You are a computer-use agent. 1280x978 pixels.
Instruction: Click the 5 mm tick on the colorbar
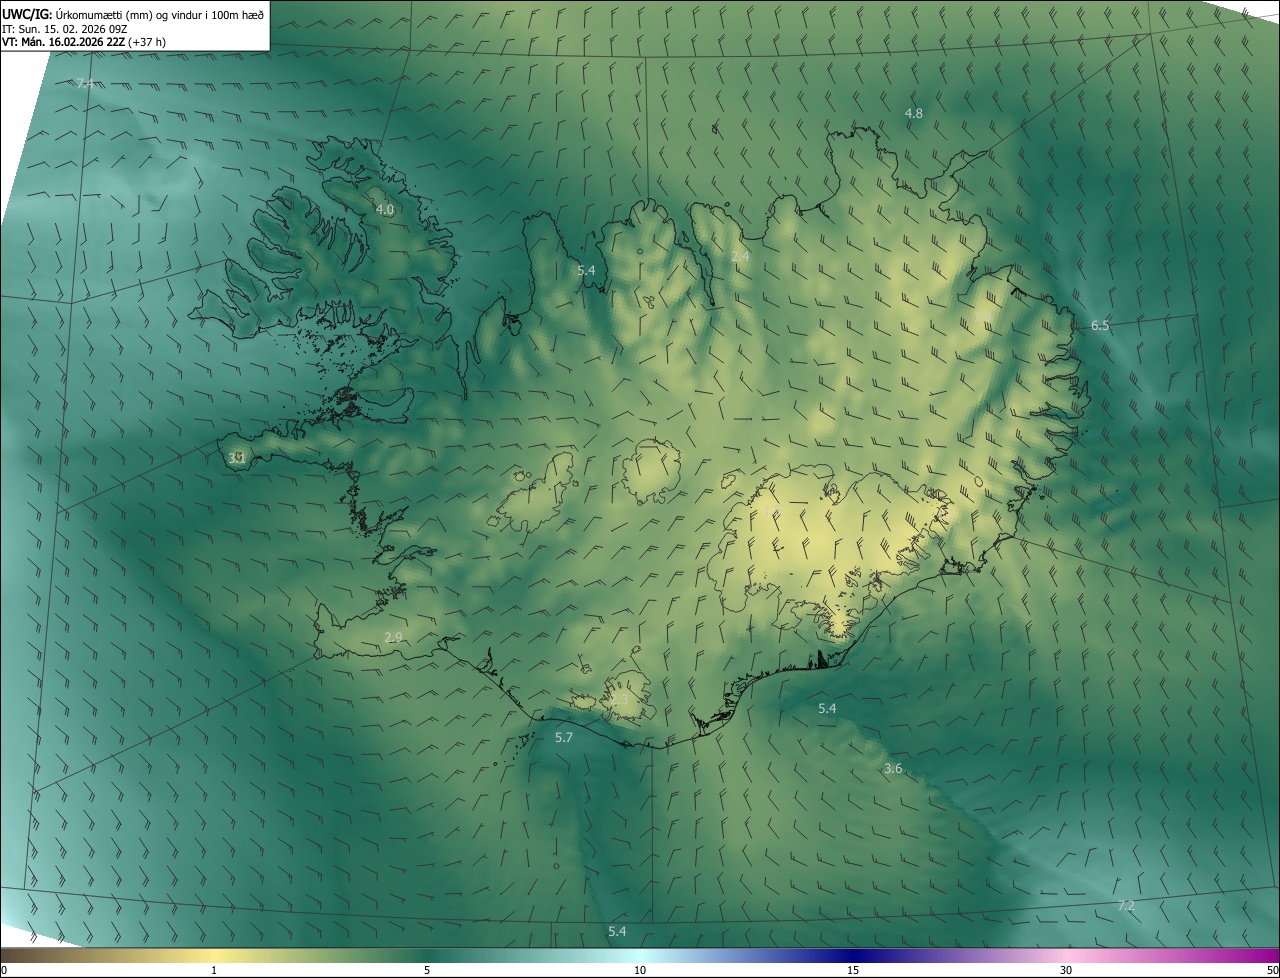[427, 970]
